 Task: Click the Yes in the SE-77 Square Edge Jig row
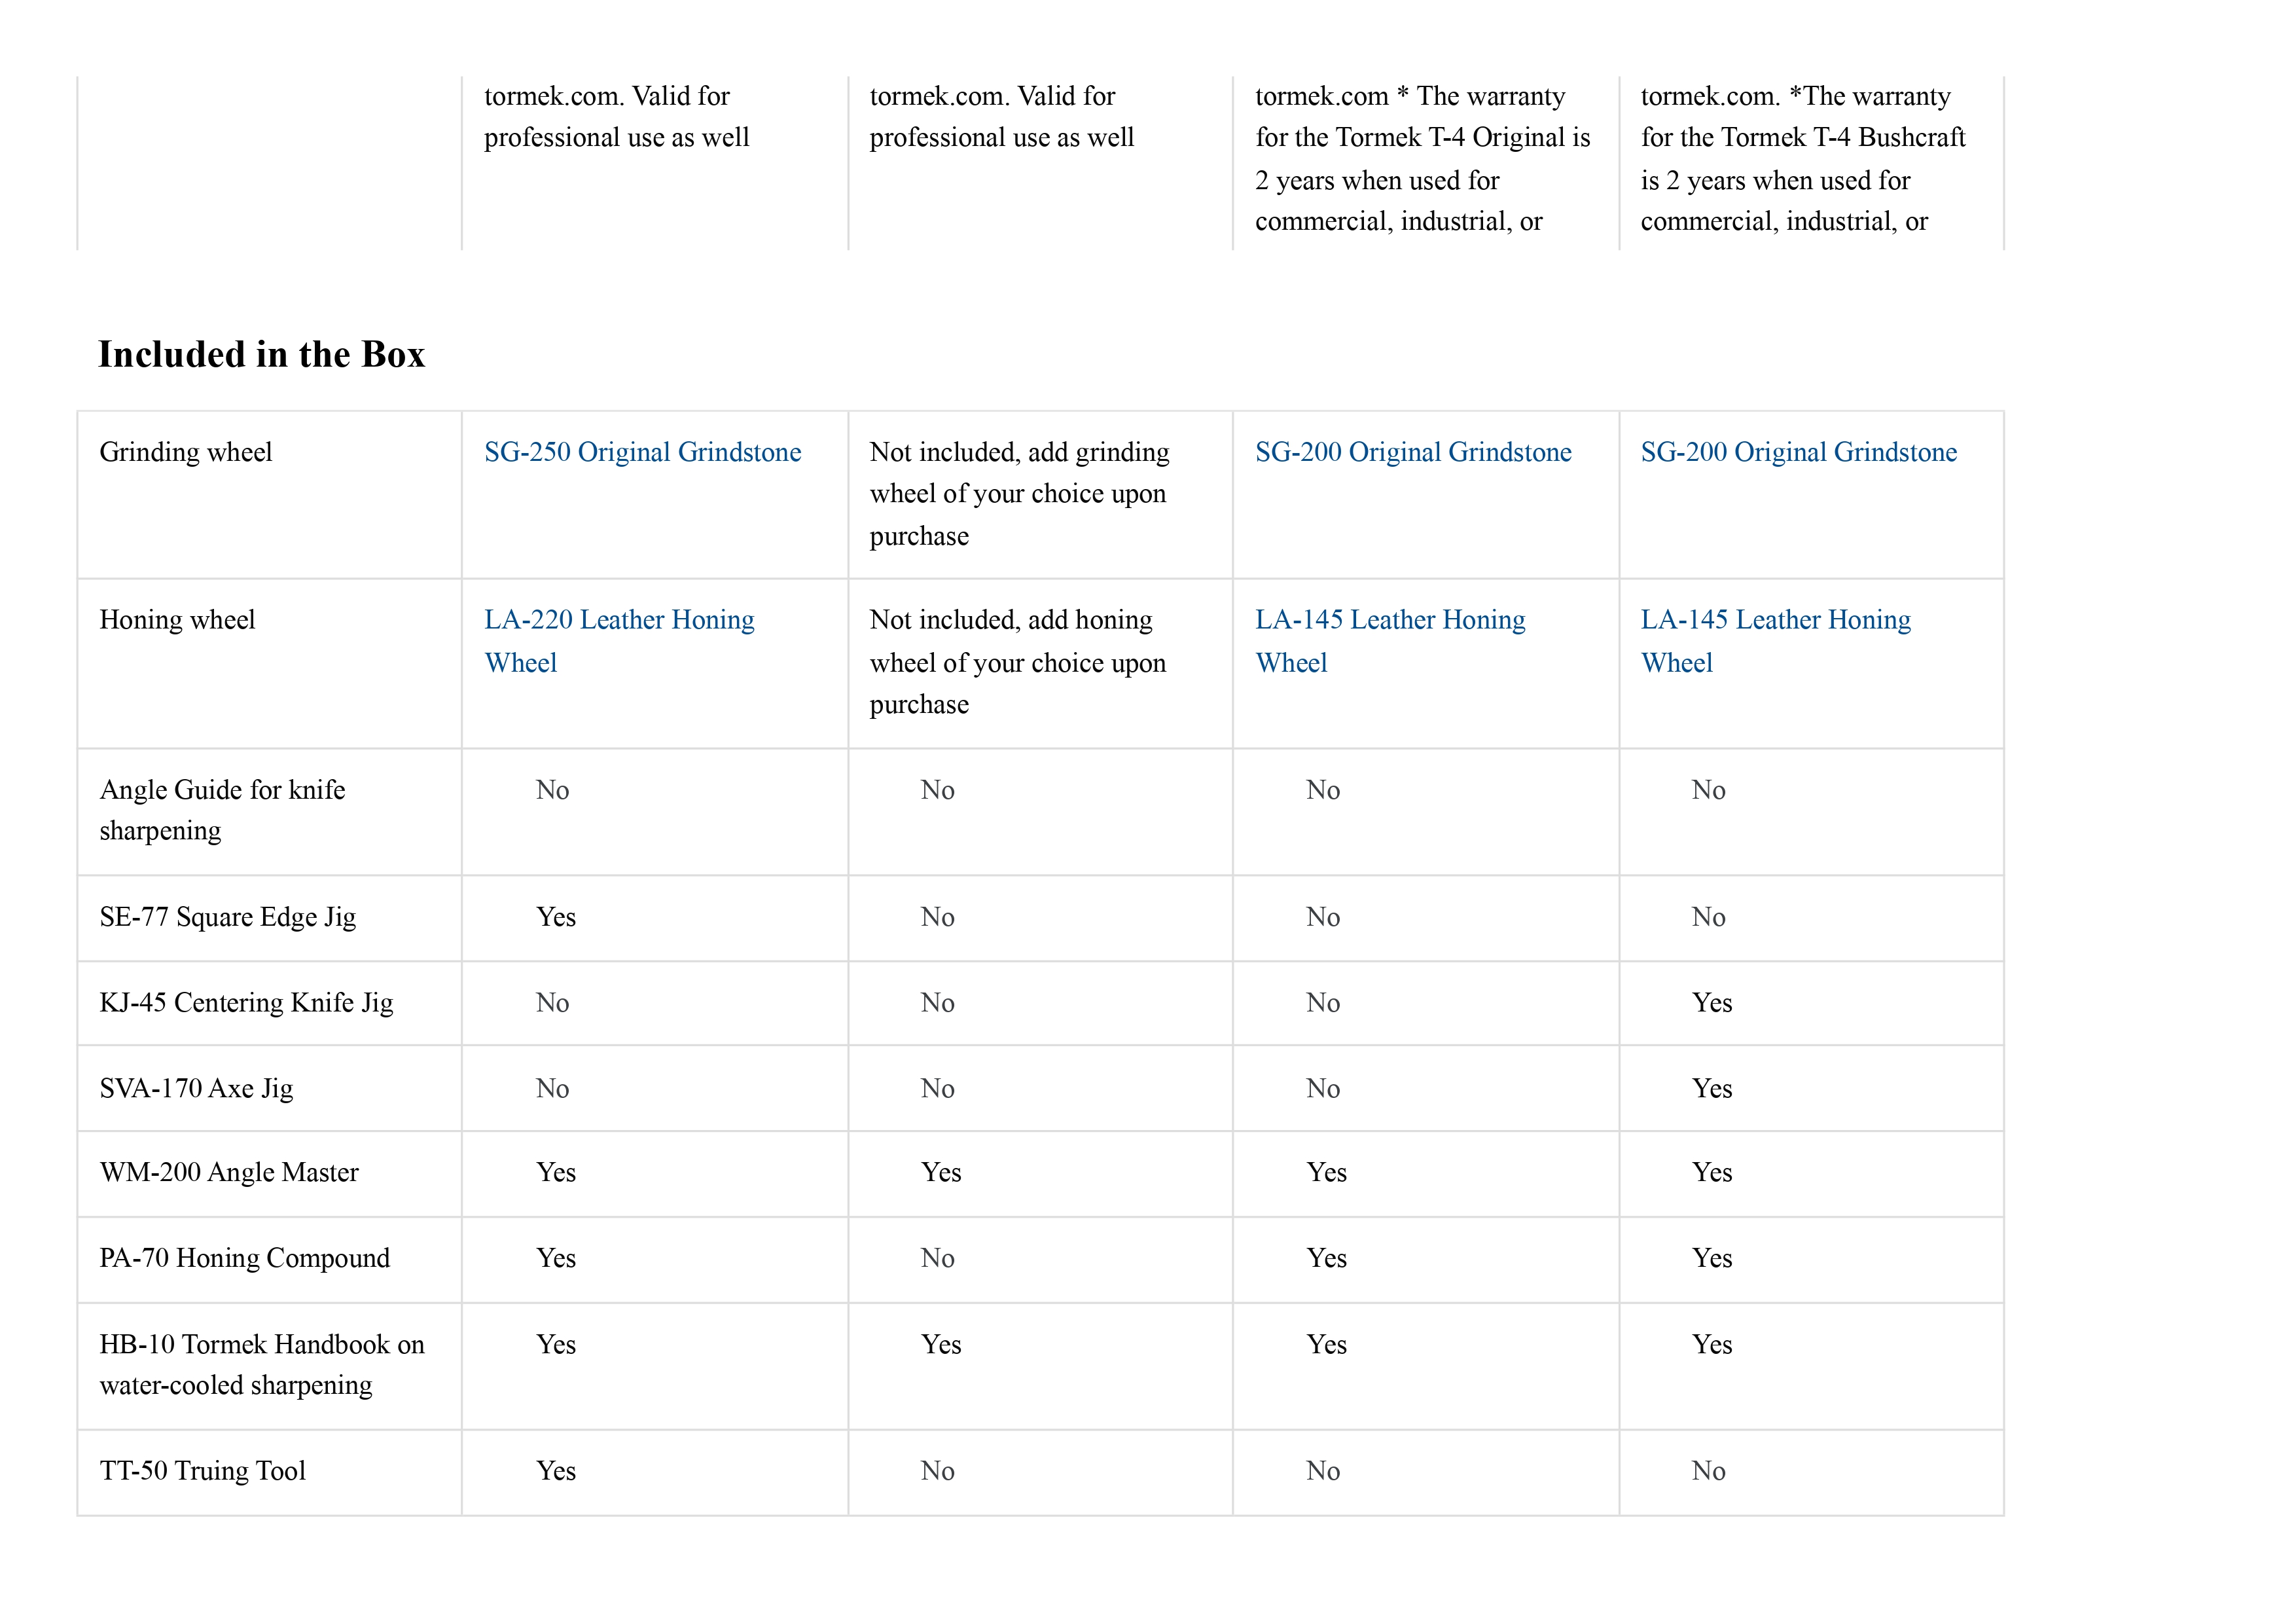coord(556,917)
